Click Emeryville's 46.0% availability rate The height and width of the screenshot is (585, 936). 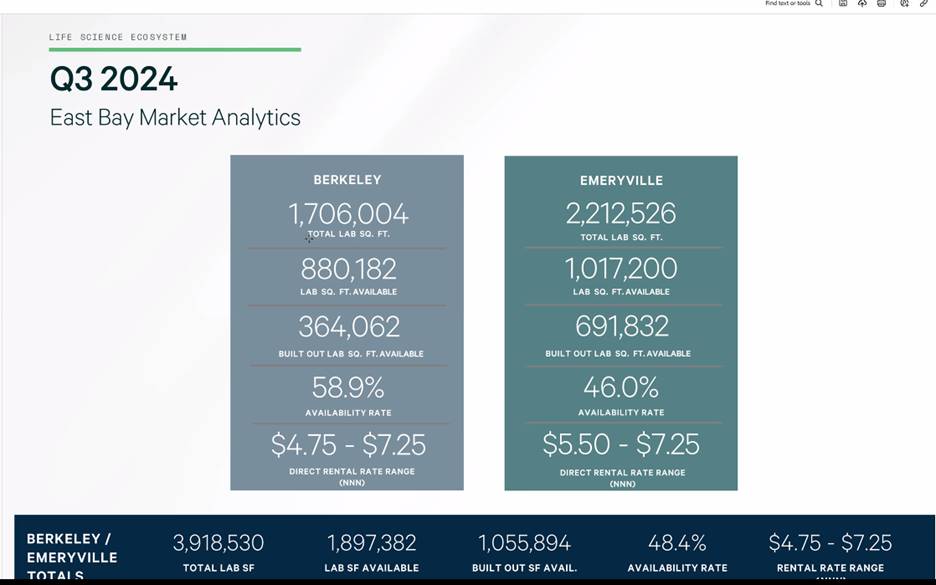[x=621, y=387]
